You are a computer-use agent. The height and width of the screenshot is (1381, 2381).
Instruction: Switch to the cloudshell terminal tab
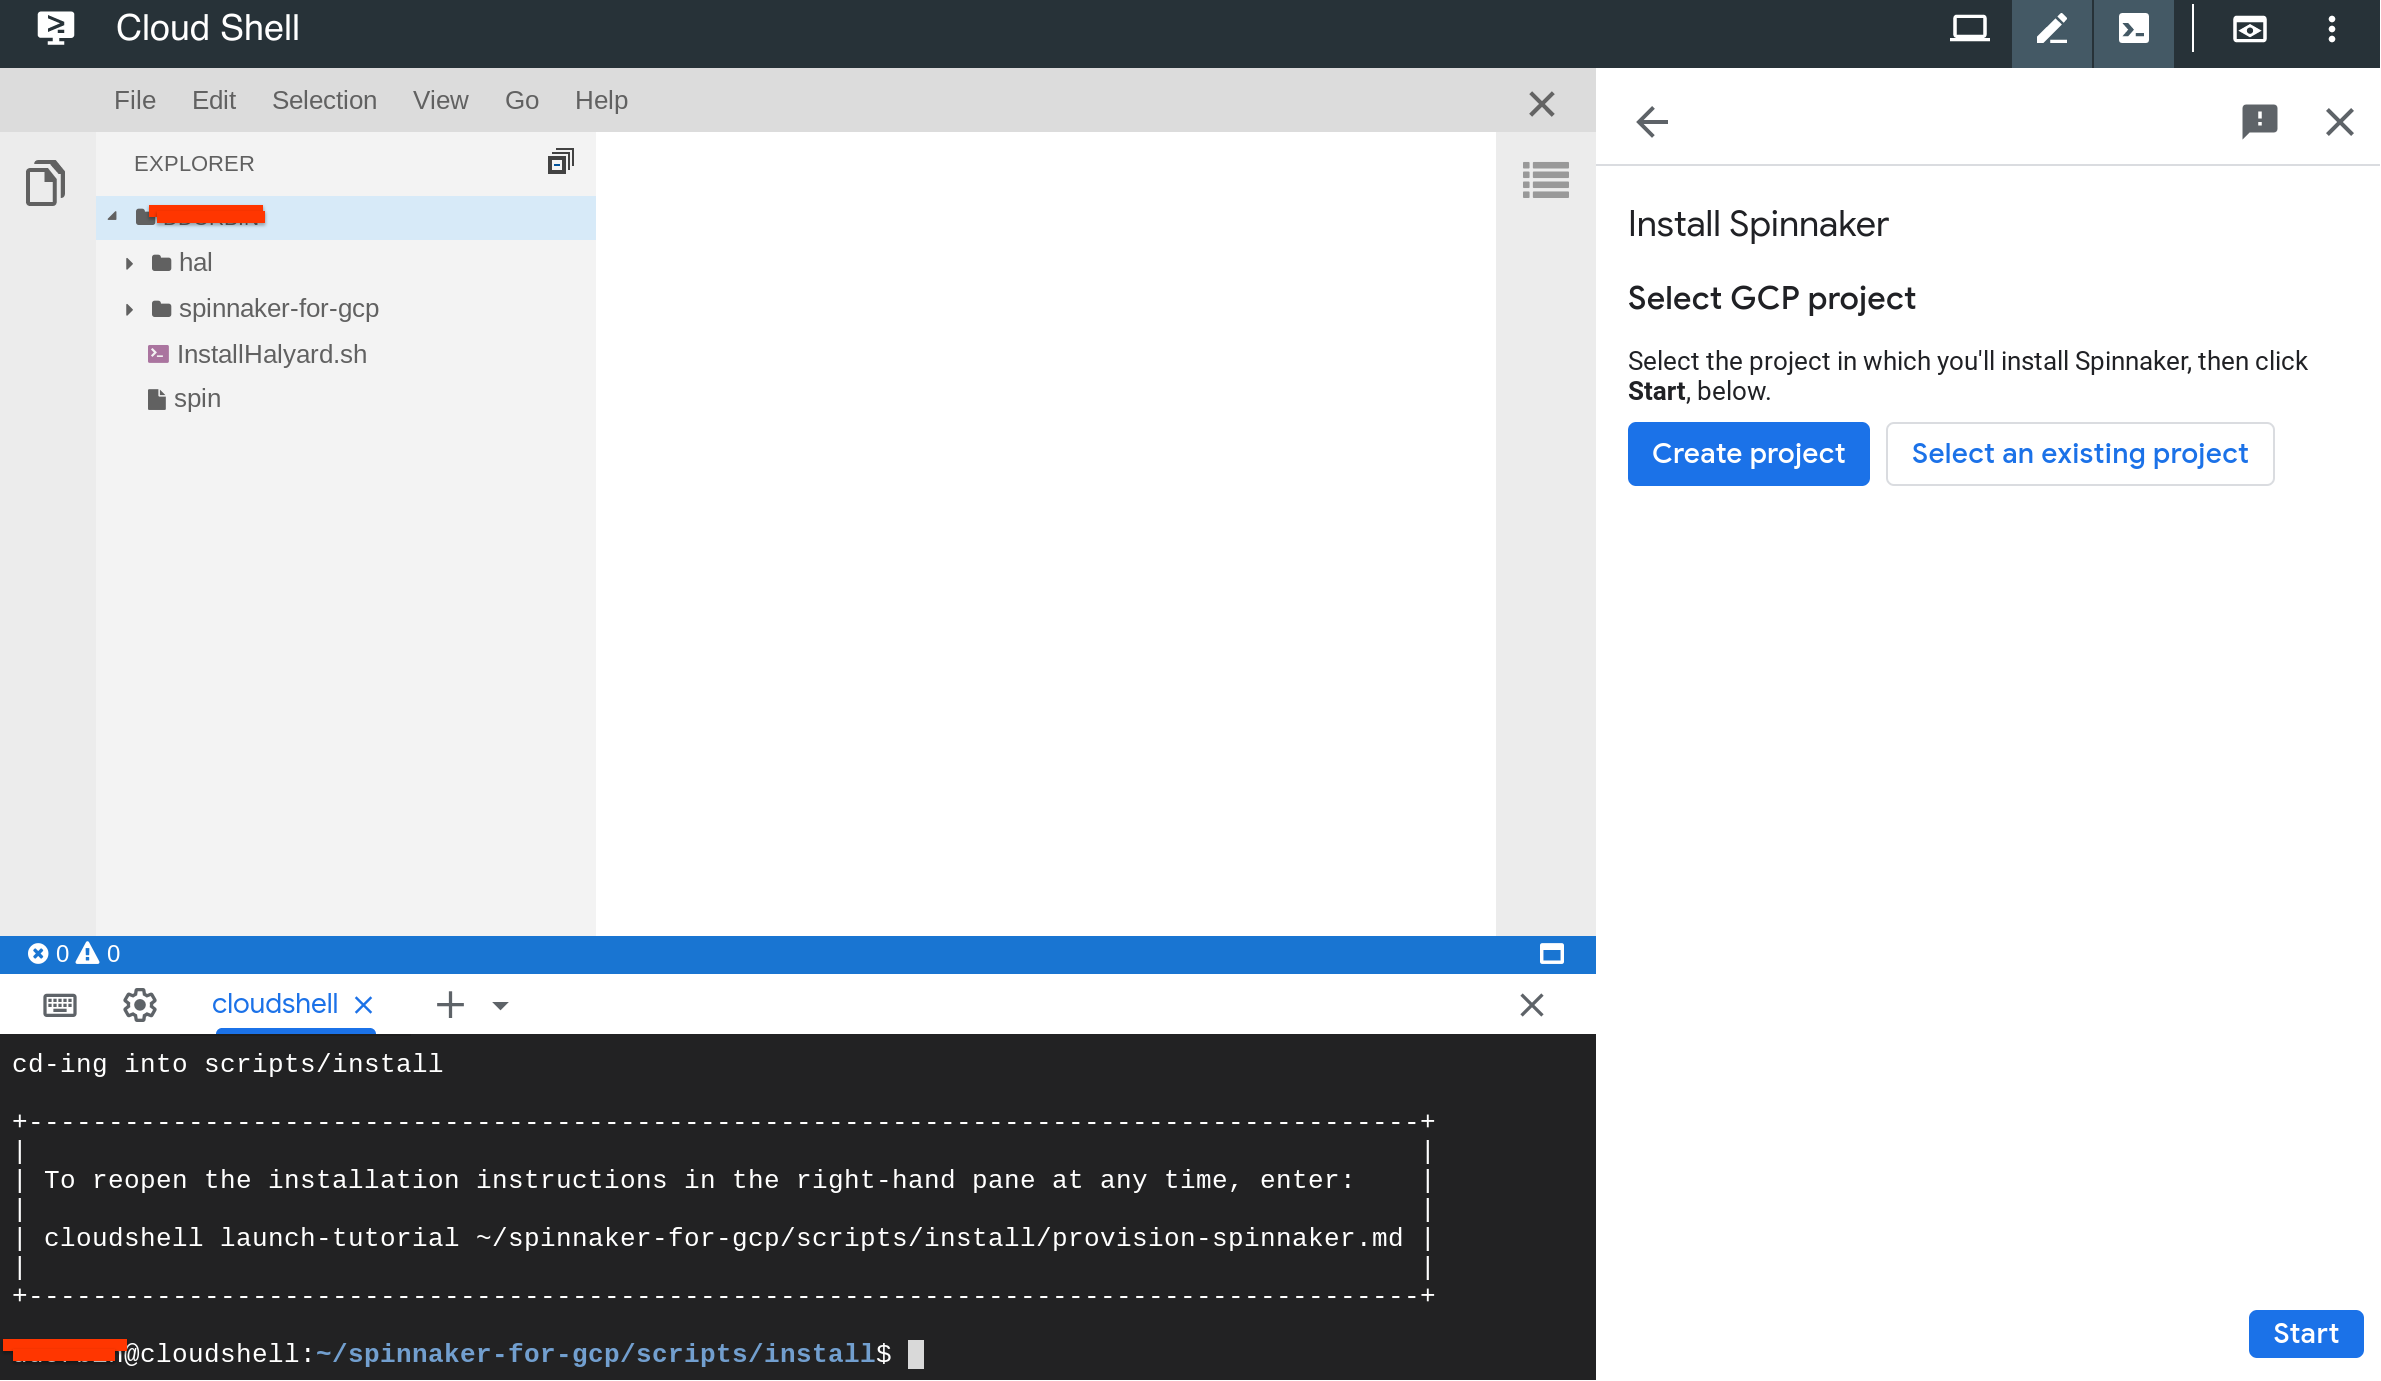(x=275, y=1004)
